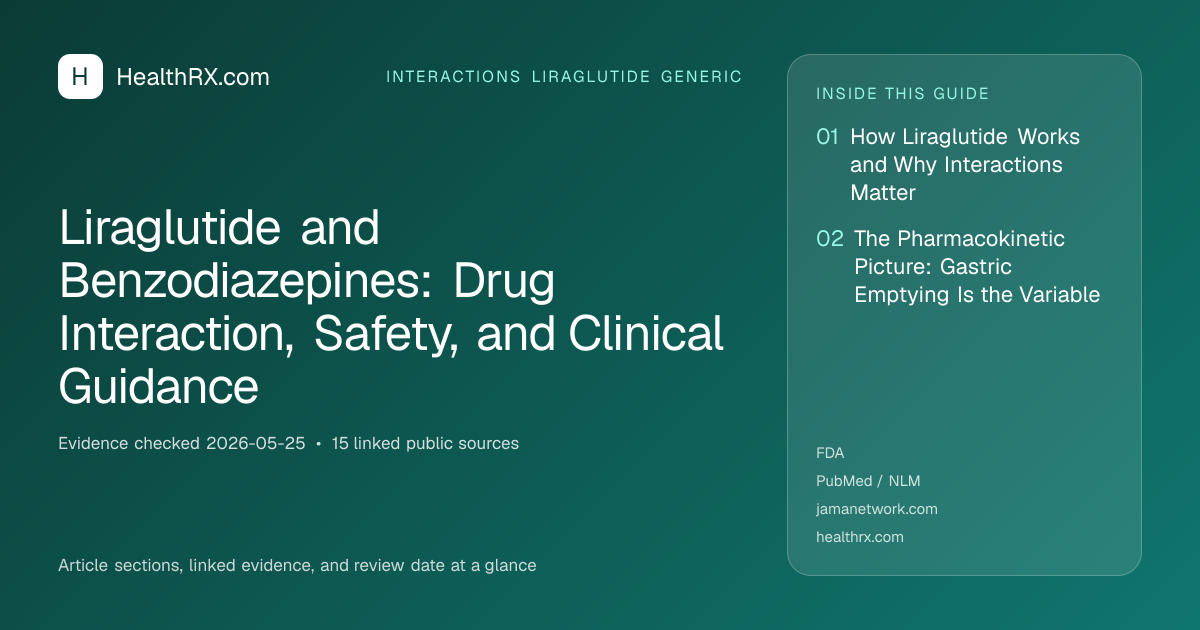Click the 'INSIDE THIS GUIDE' heading
1200x630 pixels.
pyautogui.click(x=903, y=94)
